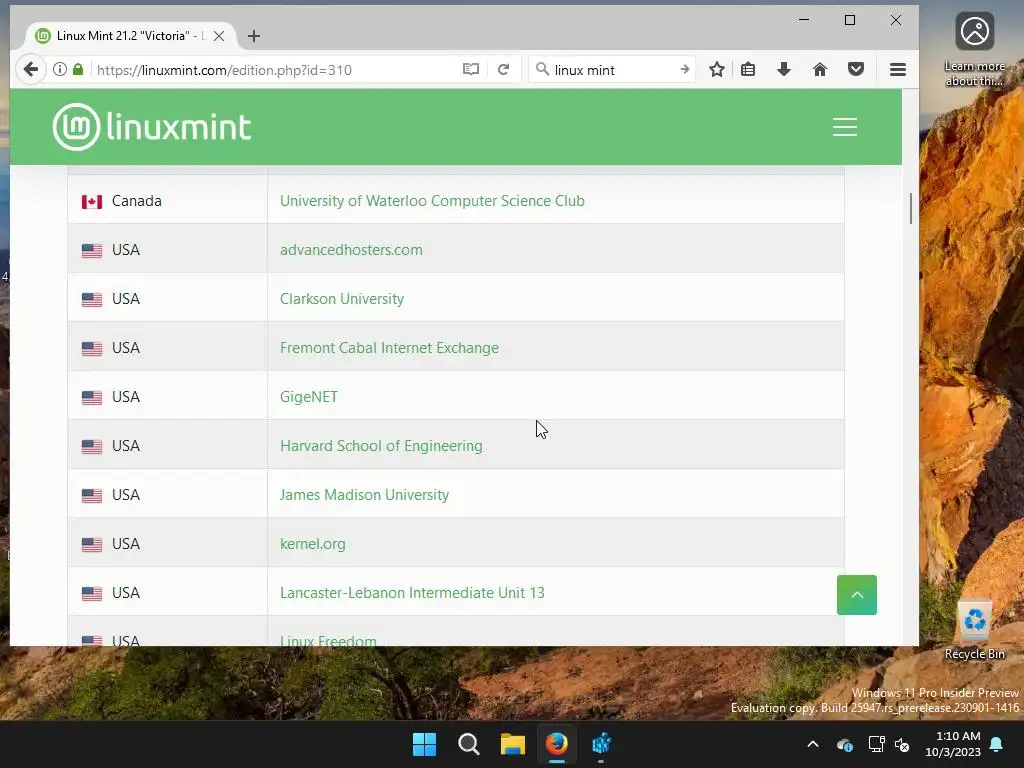Viewport: 1024px width, 768px height.
Task: Save page to Pocket icon
Action: 856,69
